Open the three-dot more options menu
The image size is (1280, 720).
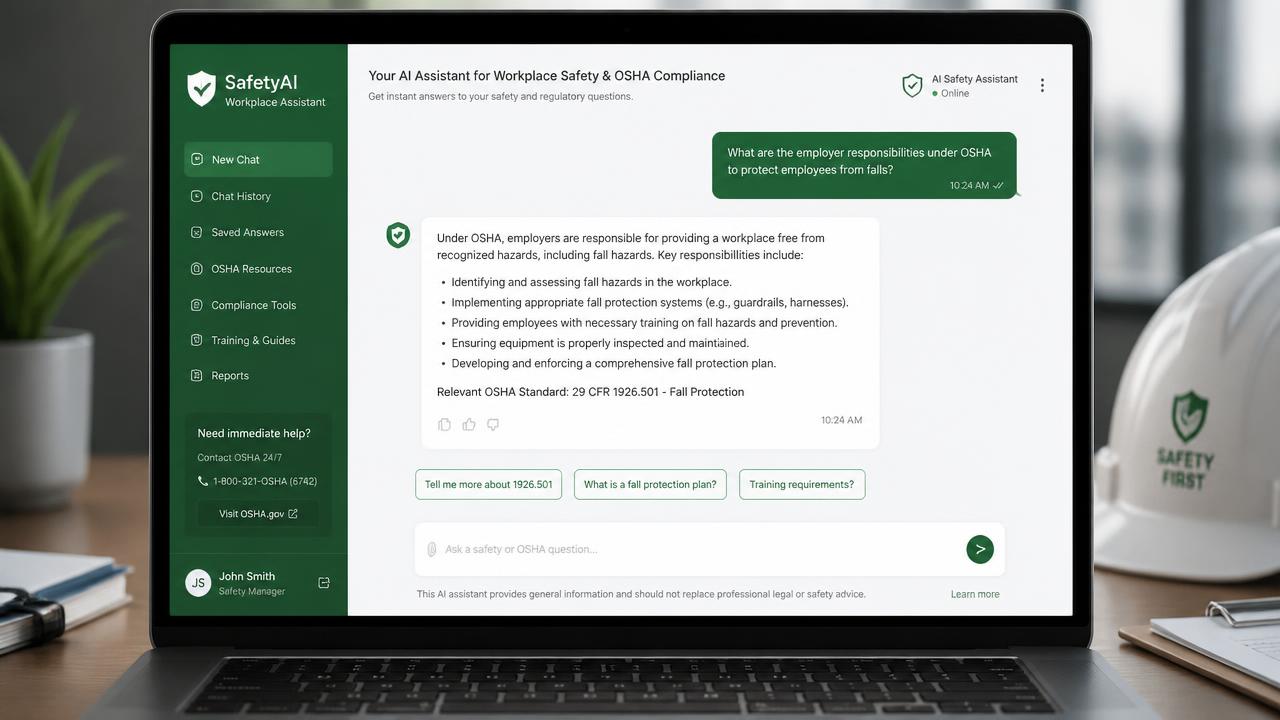[x=1042, y=86]
